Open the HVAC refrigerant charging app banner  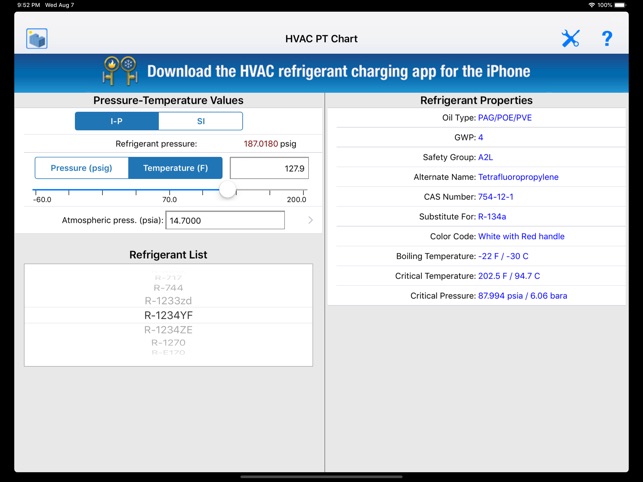322,72
